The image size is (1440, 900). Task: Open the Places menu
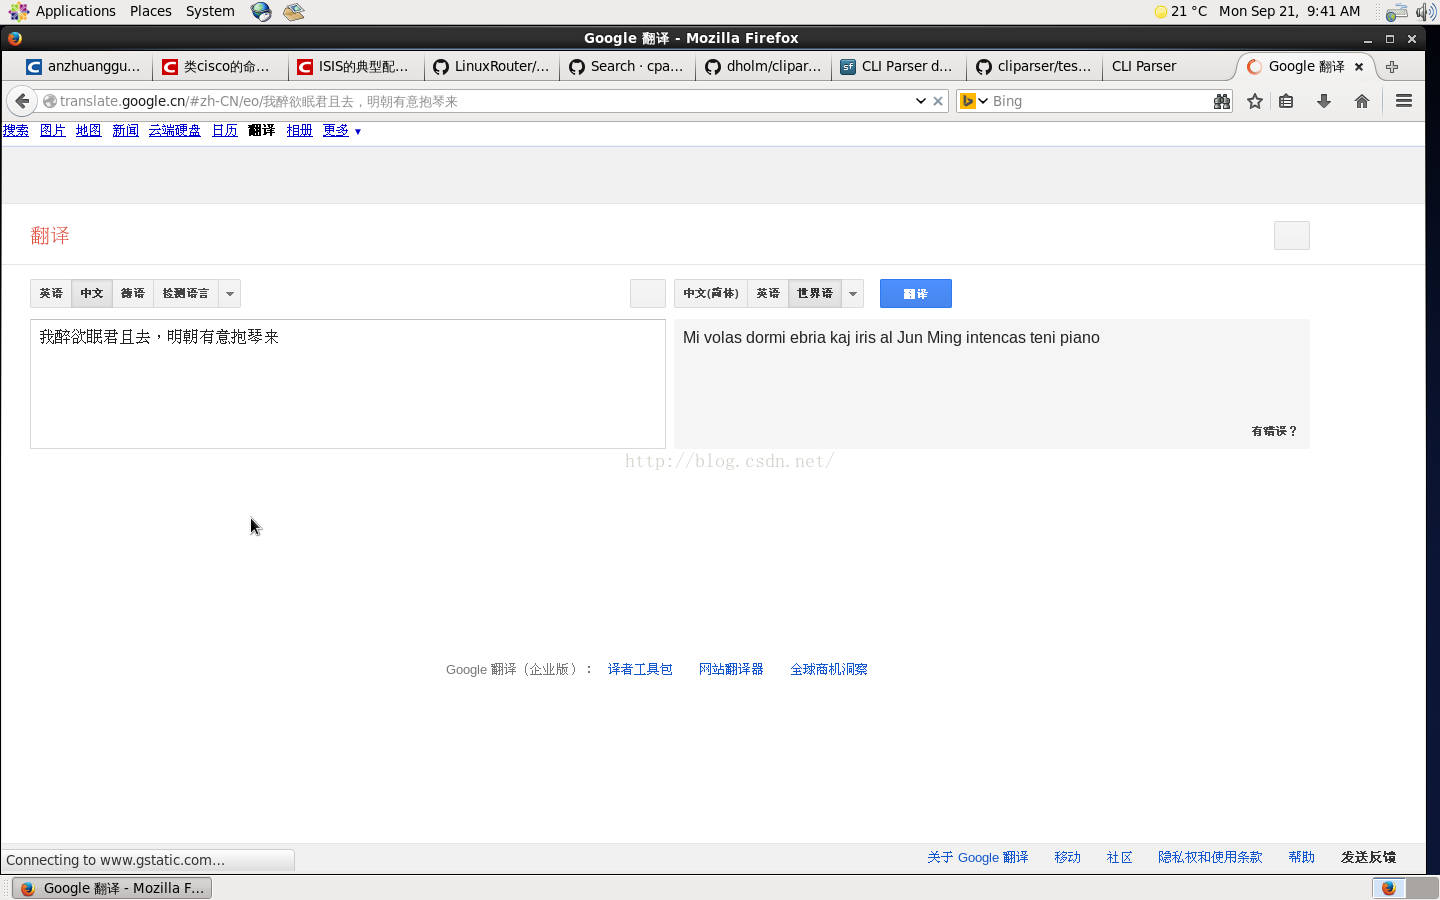(151, 11)
